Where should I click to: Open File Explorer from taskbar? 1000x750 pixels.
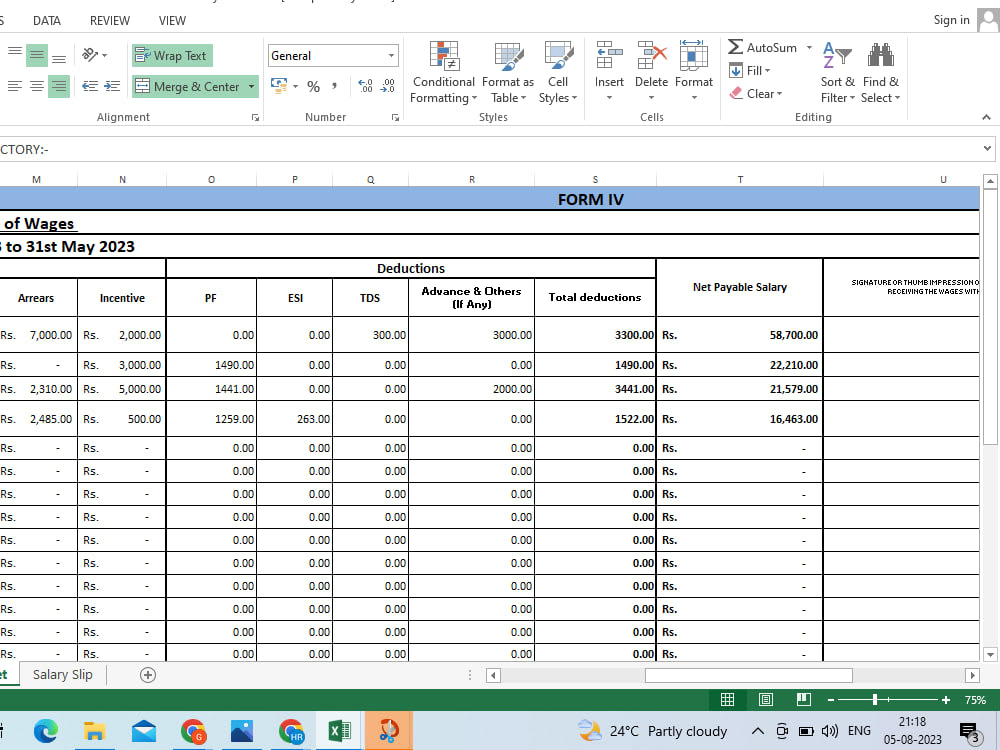(x=94, y=731)
